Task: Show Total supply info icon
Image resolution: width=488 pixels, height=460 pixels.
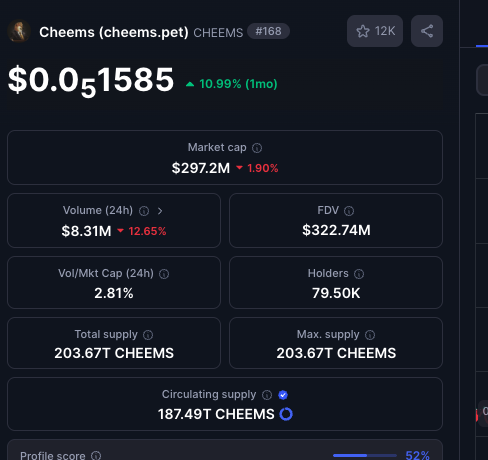Action: point(148,335)
